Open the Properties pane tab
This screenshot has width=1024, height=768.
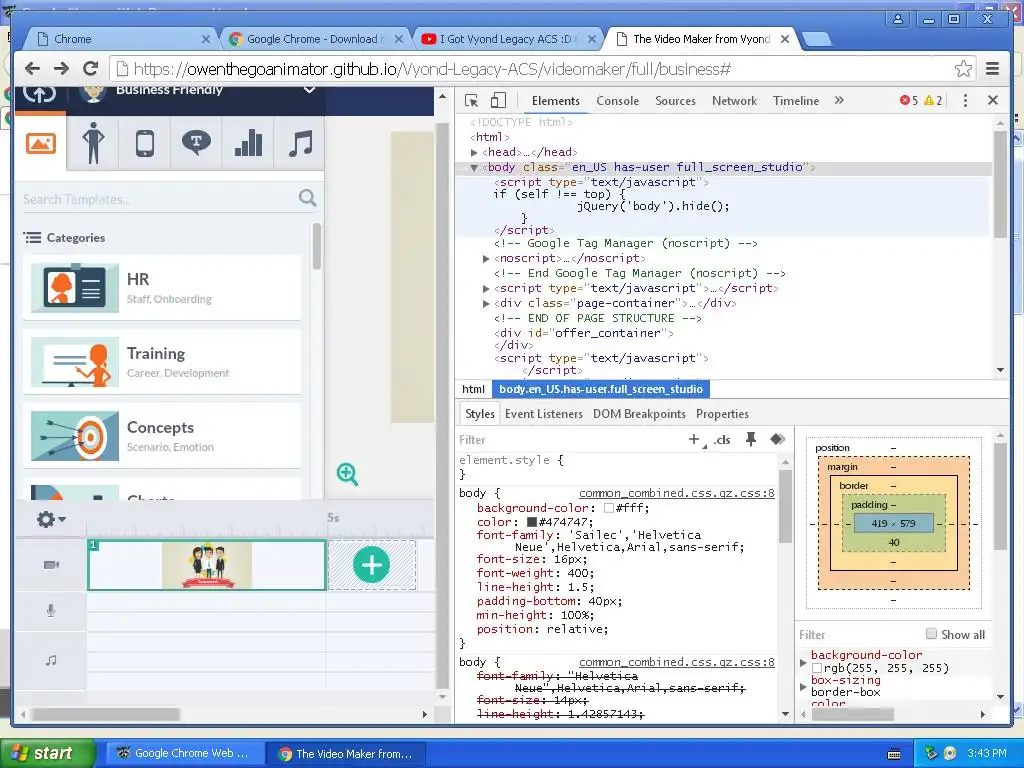tap(722, 414)
